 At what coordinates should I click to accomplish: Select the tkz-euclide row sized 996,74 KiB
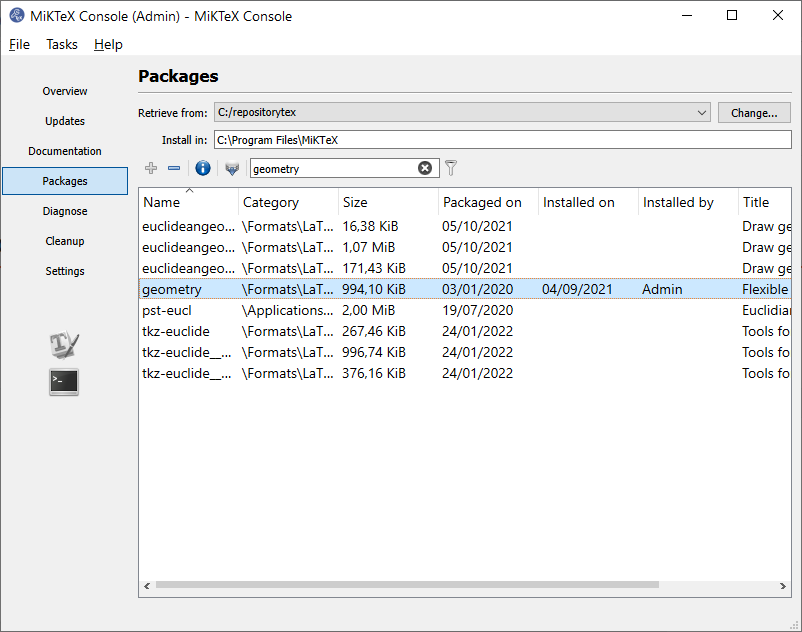(465, 352)
